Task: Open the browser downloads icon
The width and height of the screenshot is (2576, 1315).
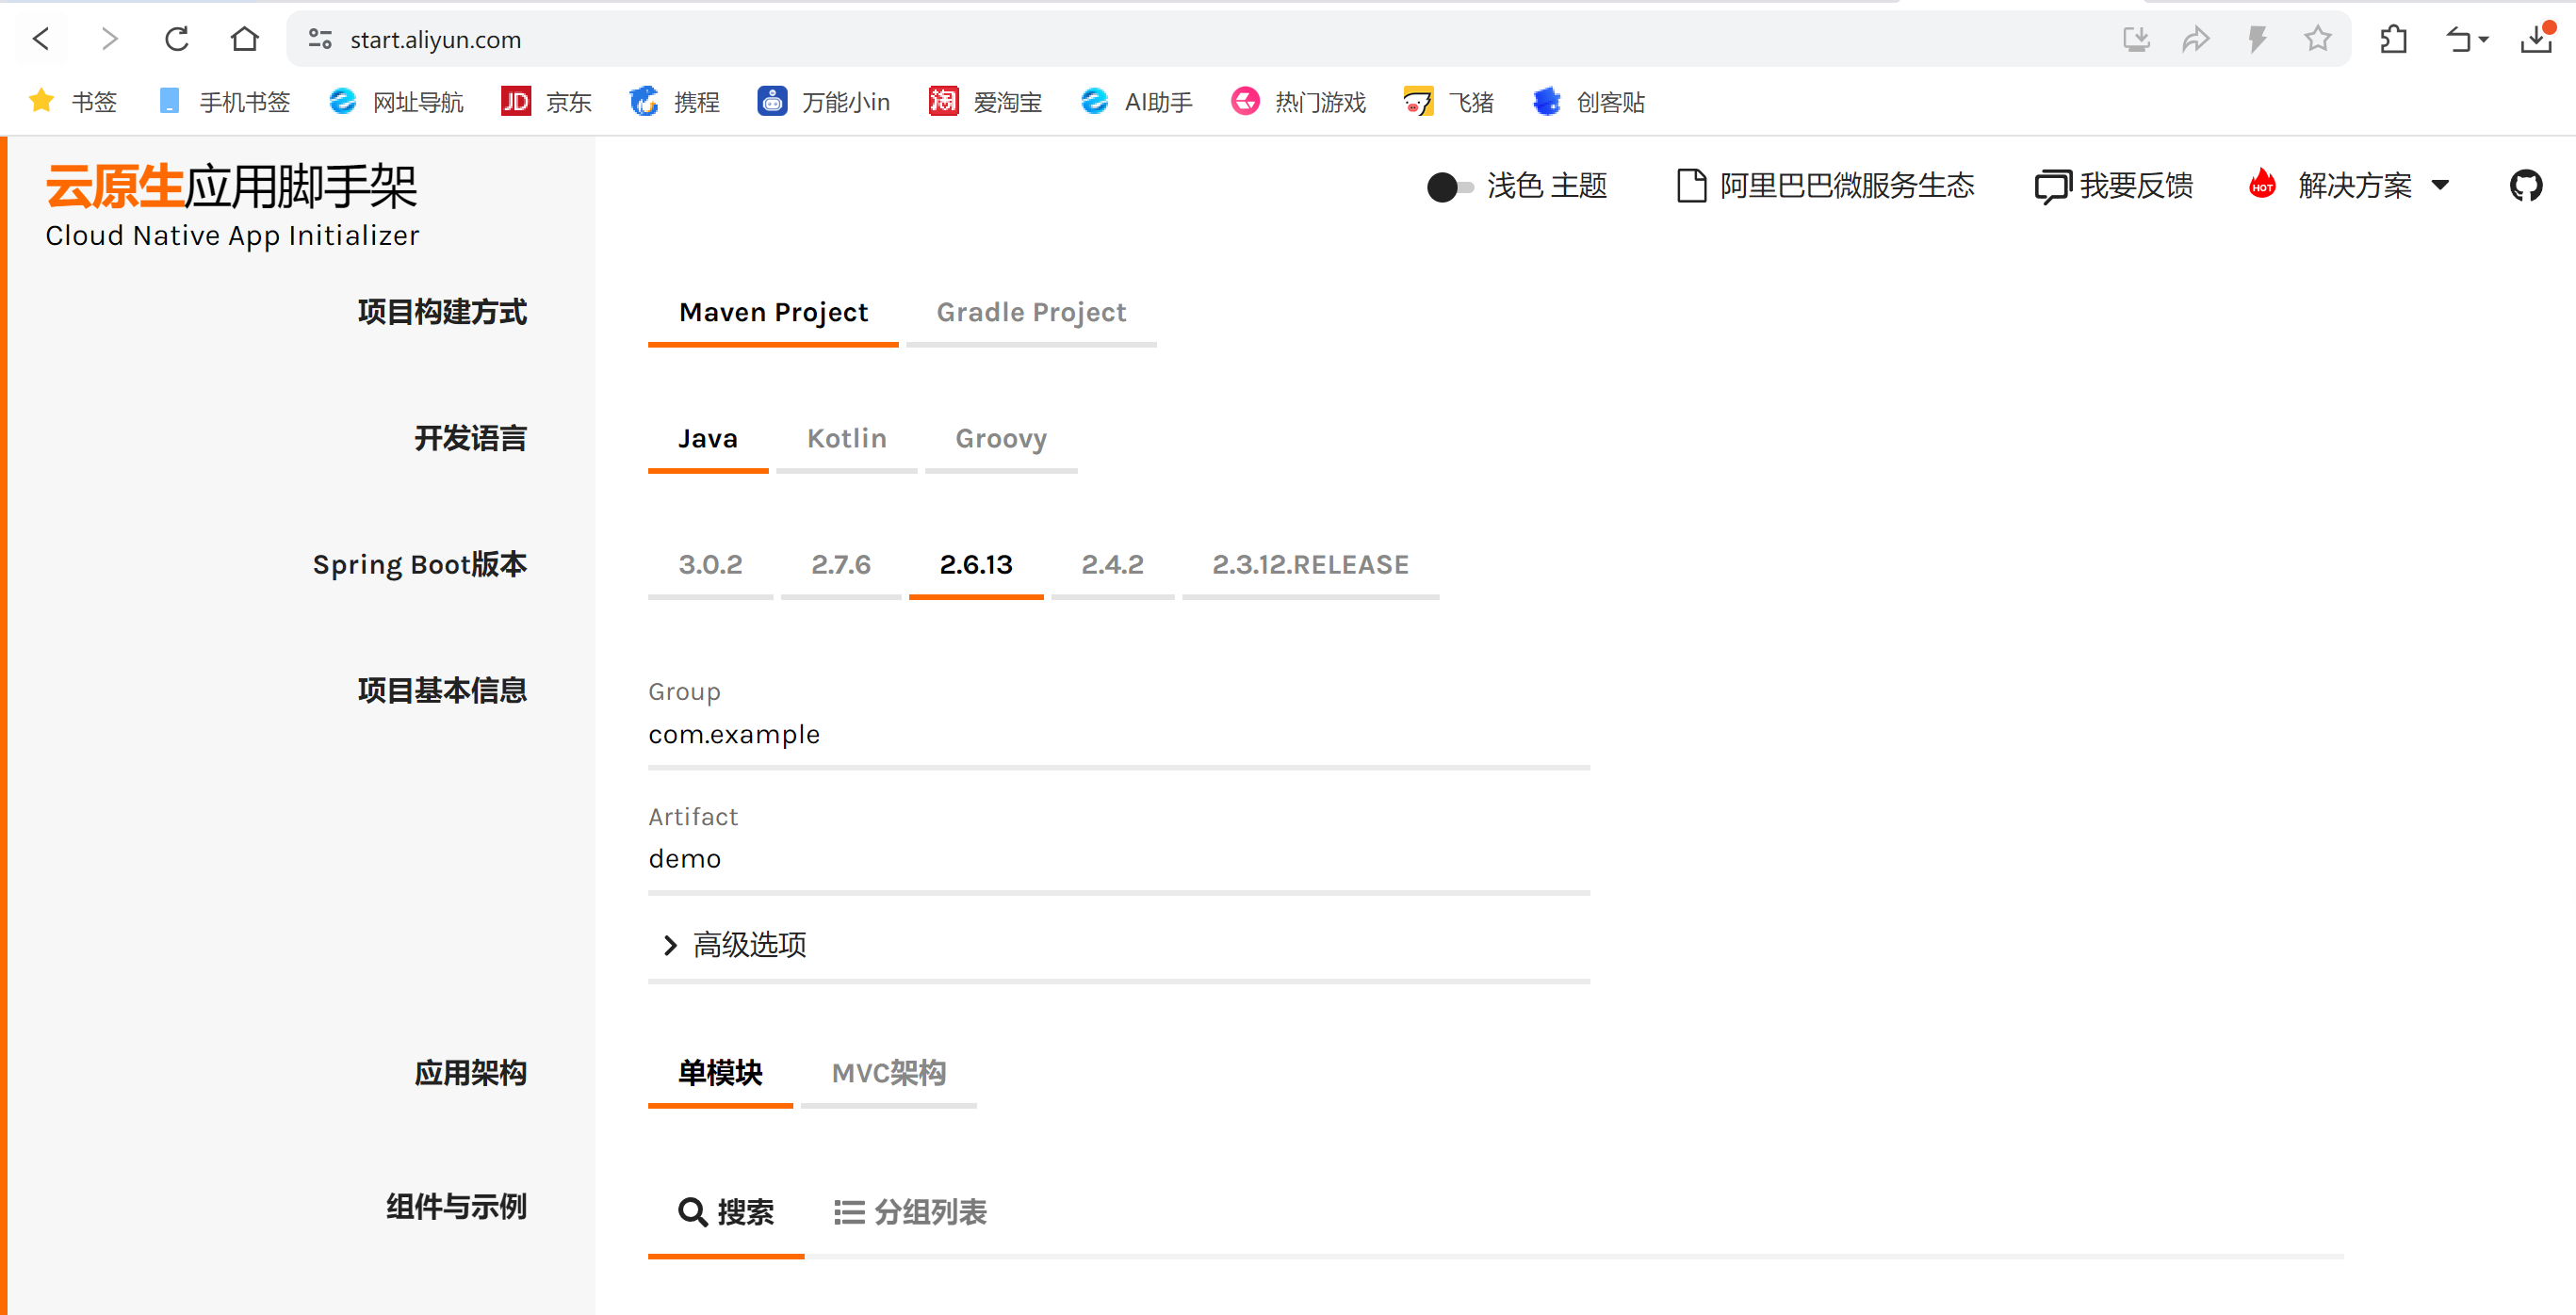Action: [x=2536, y=40]
